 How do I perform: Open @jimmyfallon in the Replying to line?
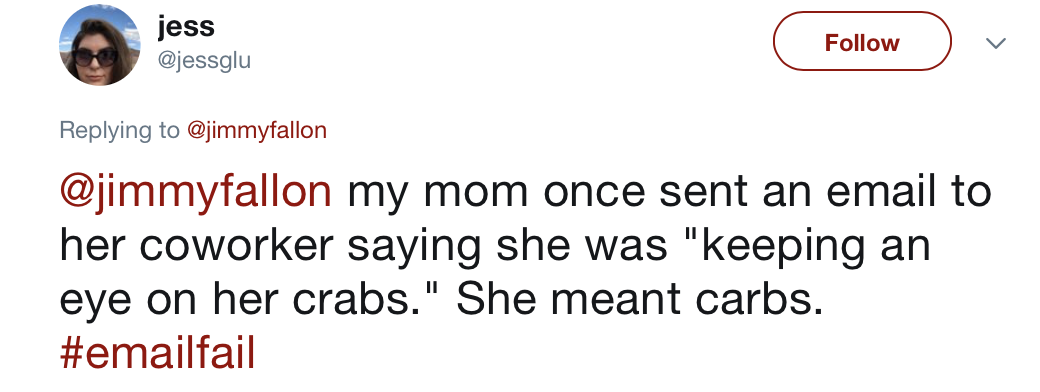[257, 130]
